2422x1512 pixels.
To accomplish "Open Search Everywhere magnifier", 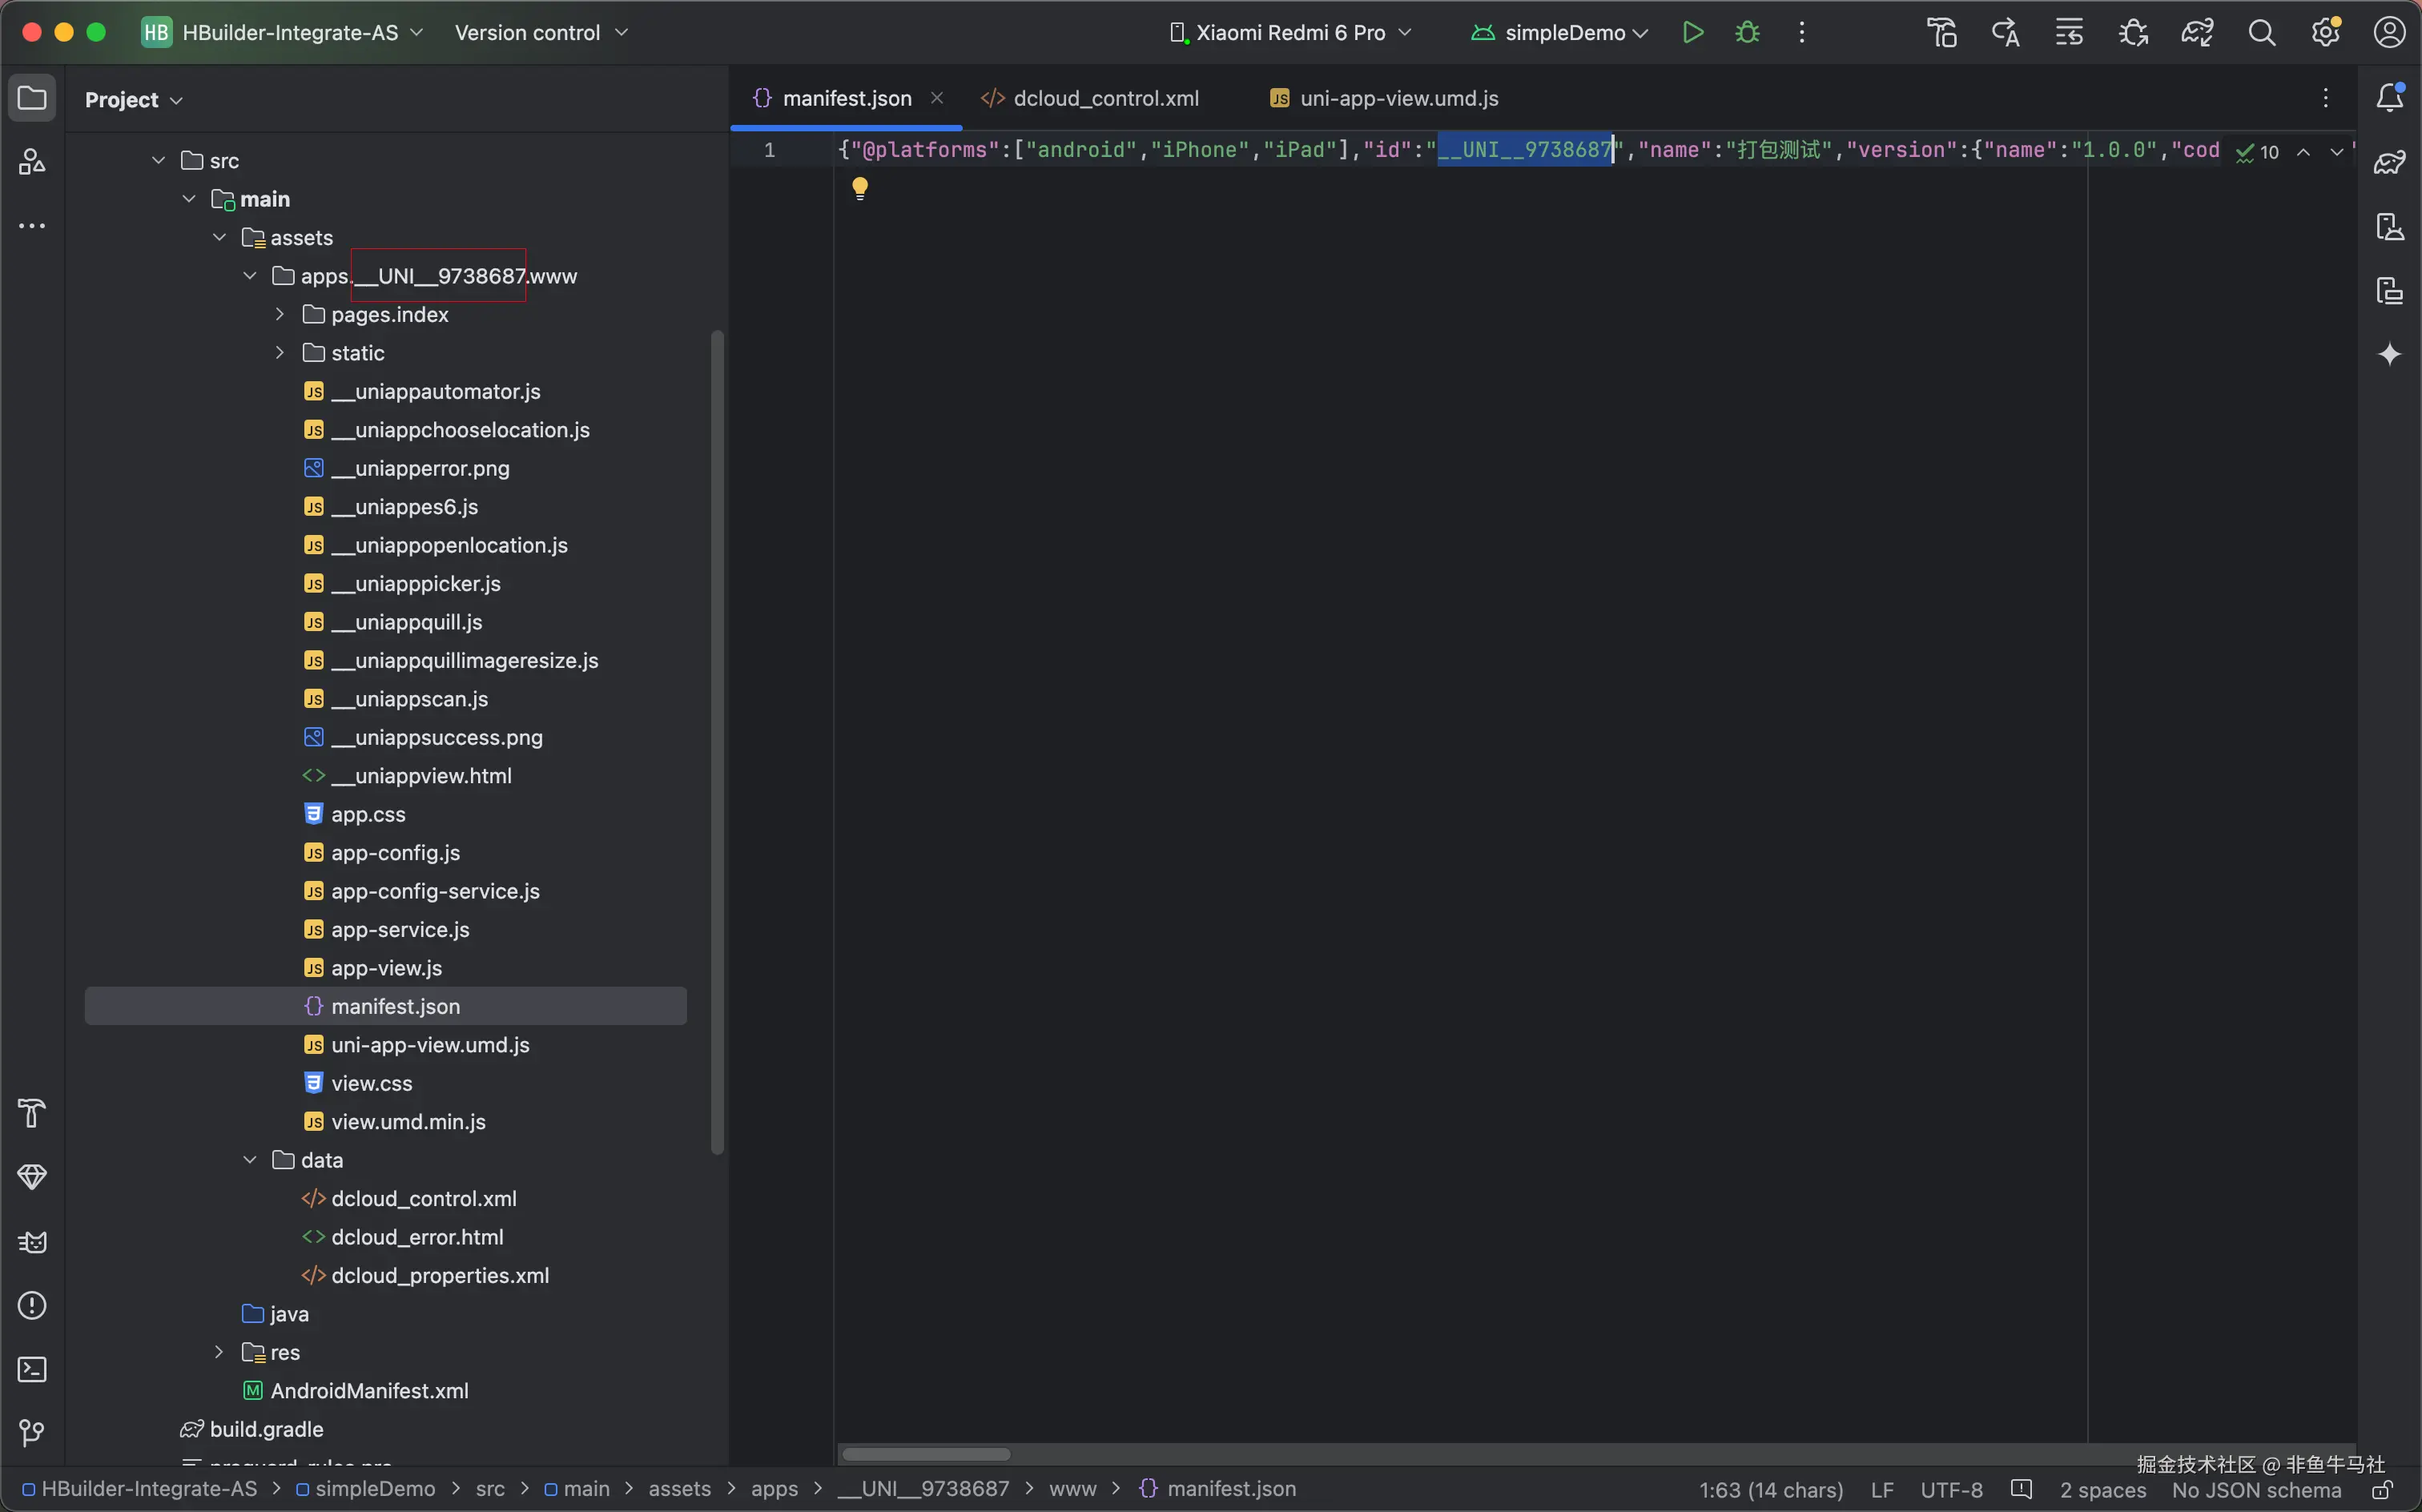I will [x=2261, y=33].
